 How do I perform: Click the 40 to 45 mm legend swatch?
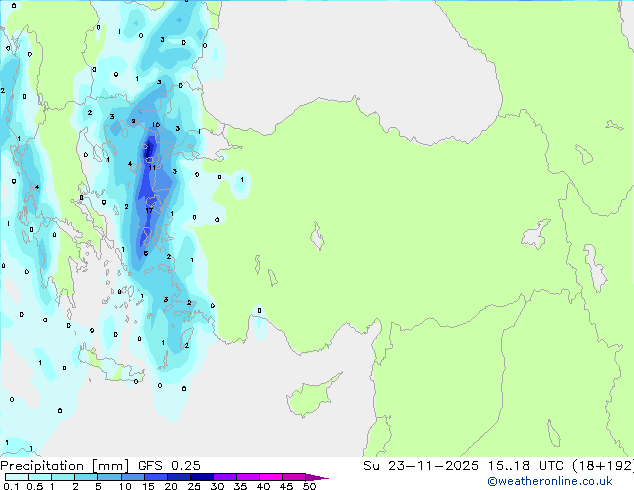271,477
